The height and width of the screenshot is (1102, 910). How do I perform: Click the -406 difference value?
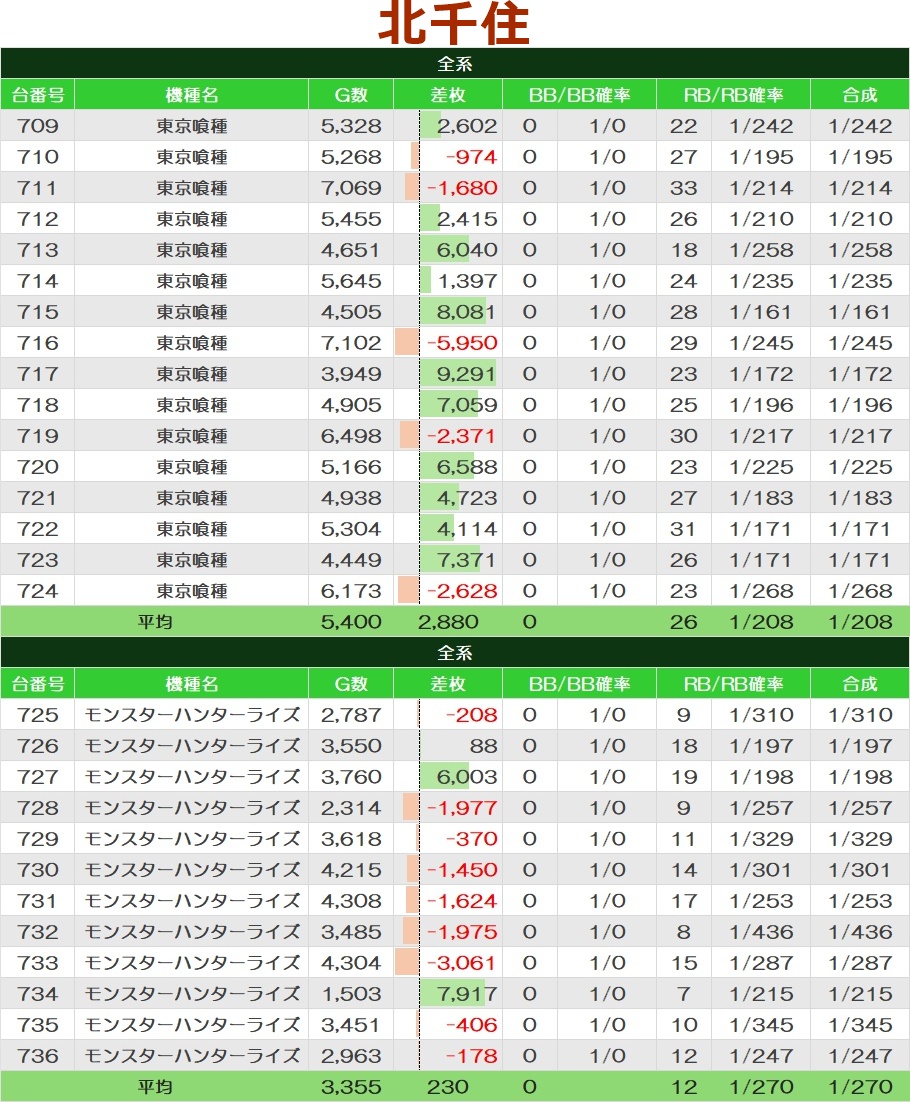(x=472, y=1025)
